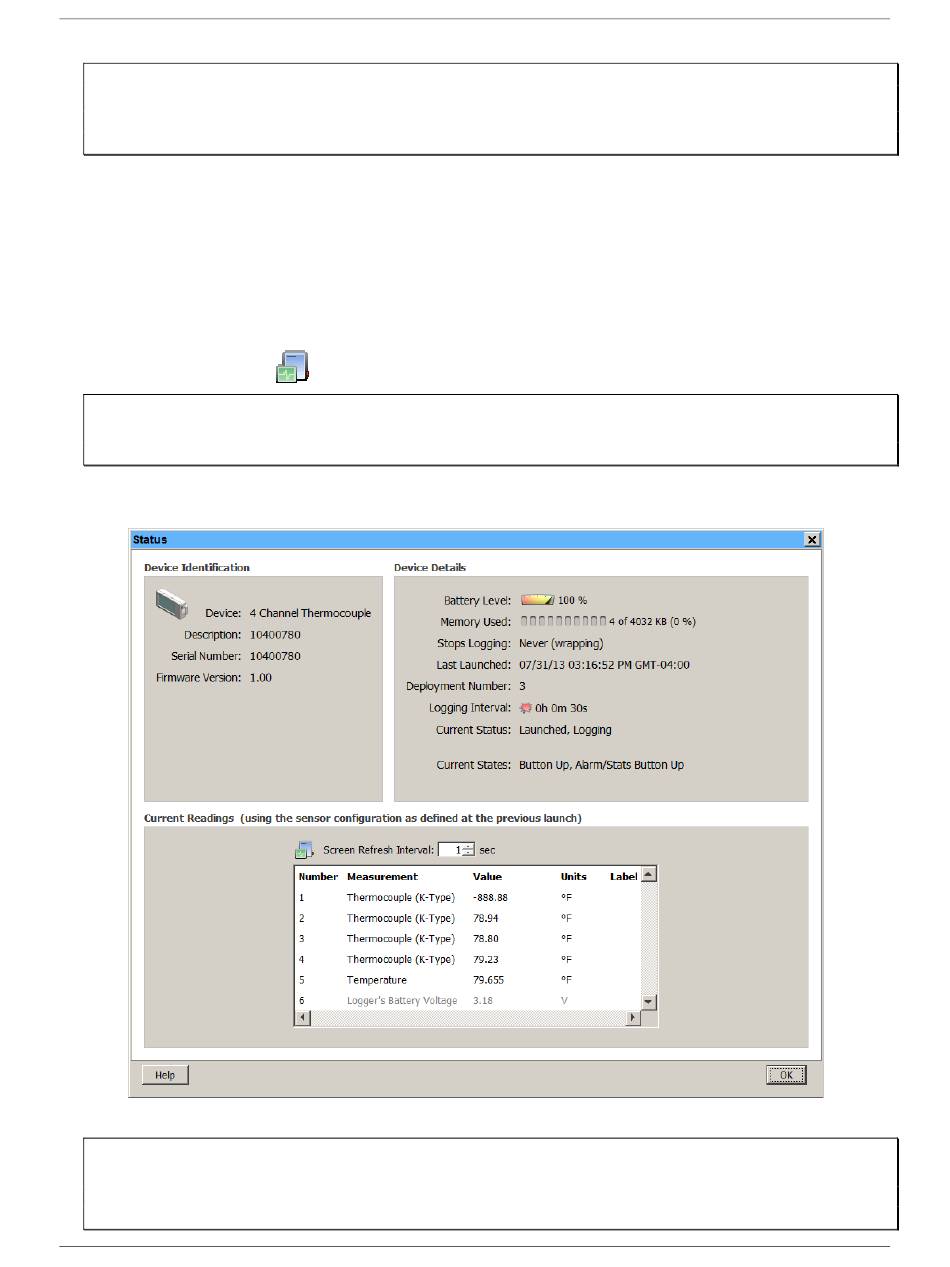The image size is (950, 1267).
Task: Click the Help button
Action: pyautogui.click(x=165, y=1075)
